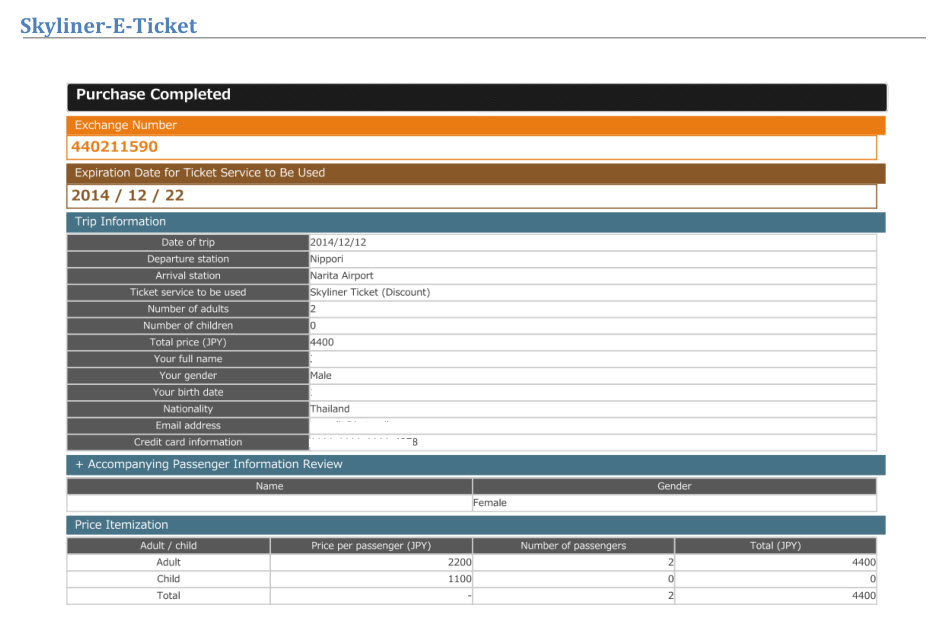Select the Male gender value
The width and height of the screenshot is (928, 622).
pos(321,375)
